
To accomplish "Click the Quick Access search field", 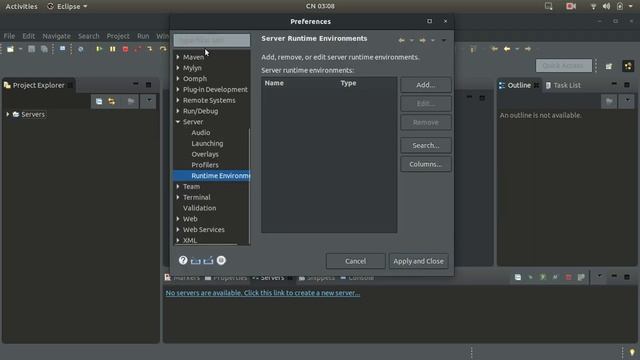I will pyautogui.click(x=564, y=66).
